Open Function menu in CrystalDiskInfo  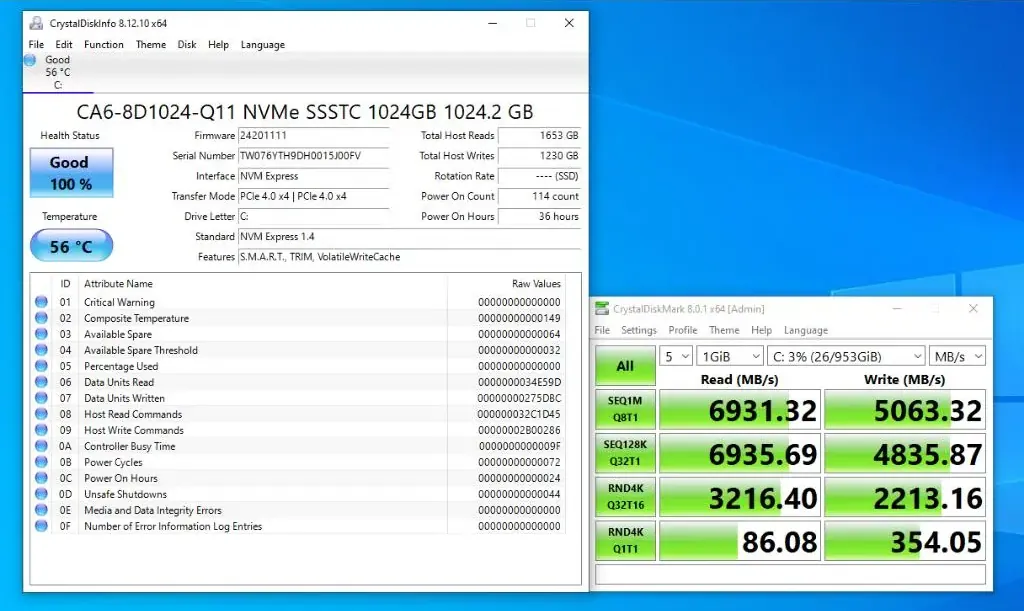104,44
